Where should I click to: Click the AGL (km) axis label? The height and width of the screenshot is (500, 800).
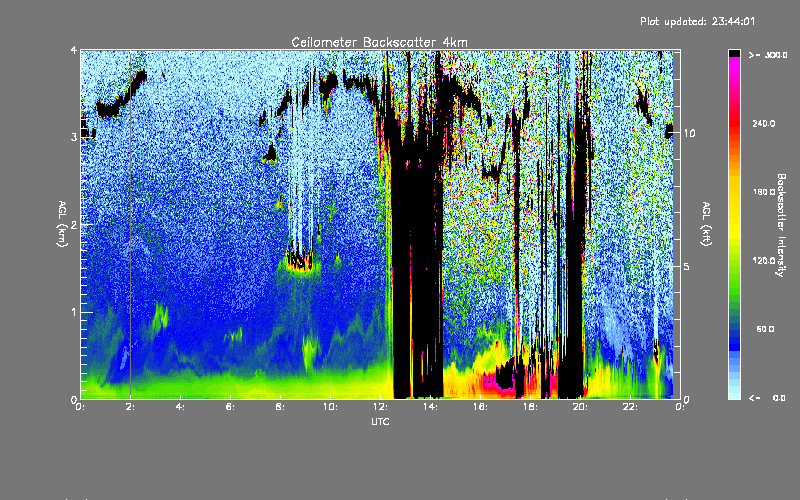62,224
